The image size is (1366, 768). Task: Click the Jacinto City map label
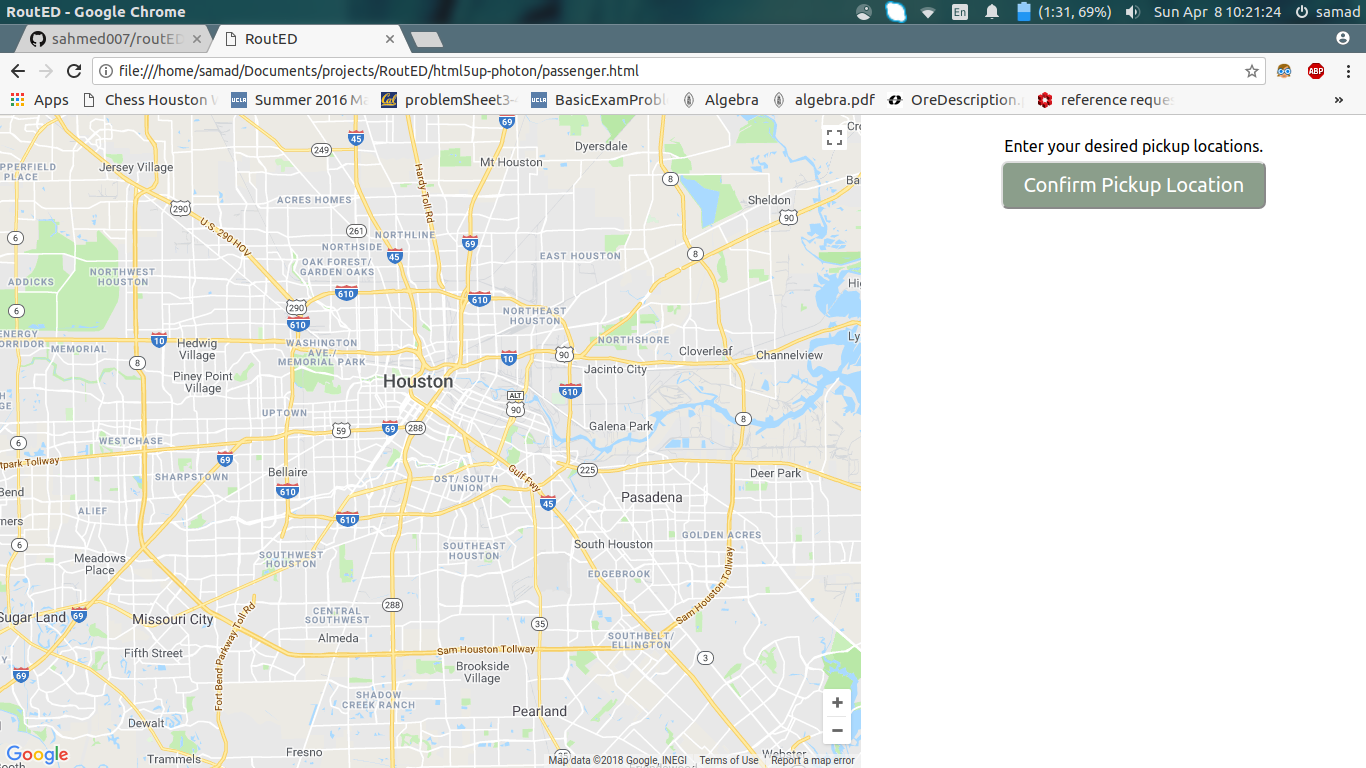[x=615, y=369]
